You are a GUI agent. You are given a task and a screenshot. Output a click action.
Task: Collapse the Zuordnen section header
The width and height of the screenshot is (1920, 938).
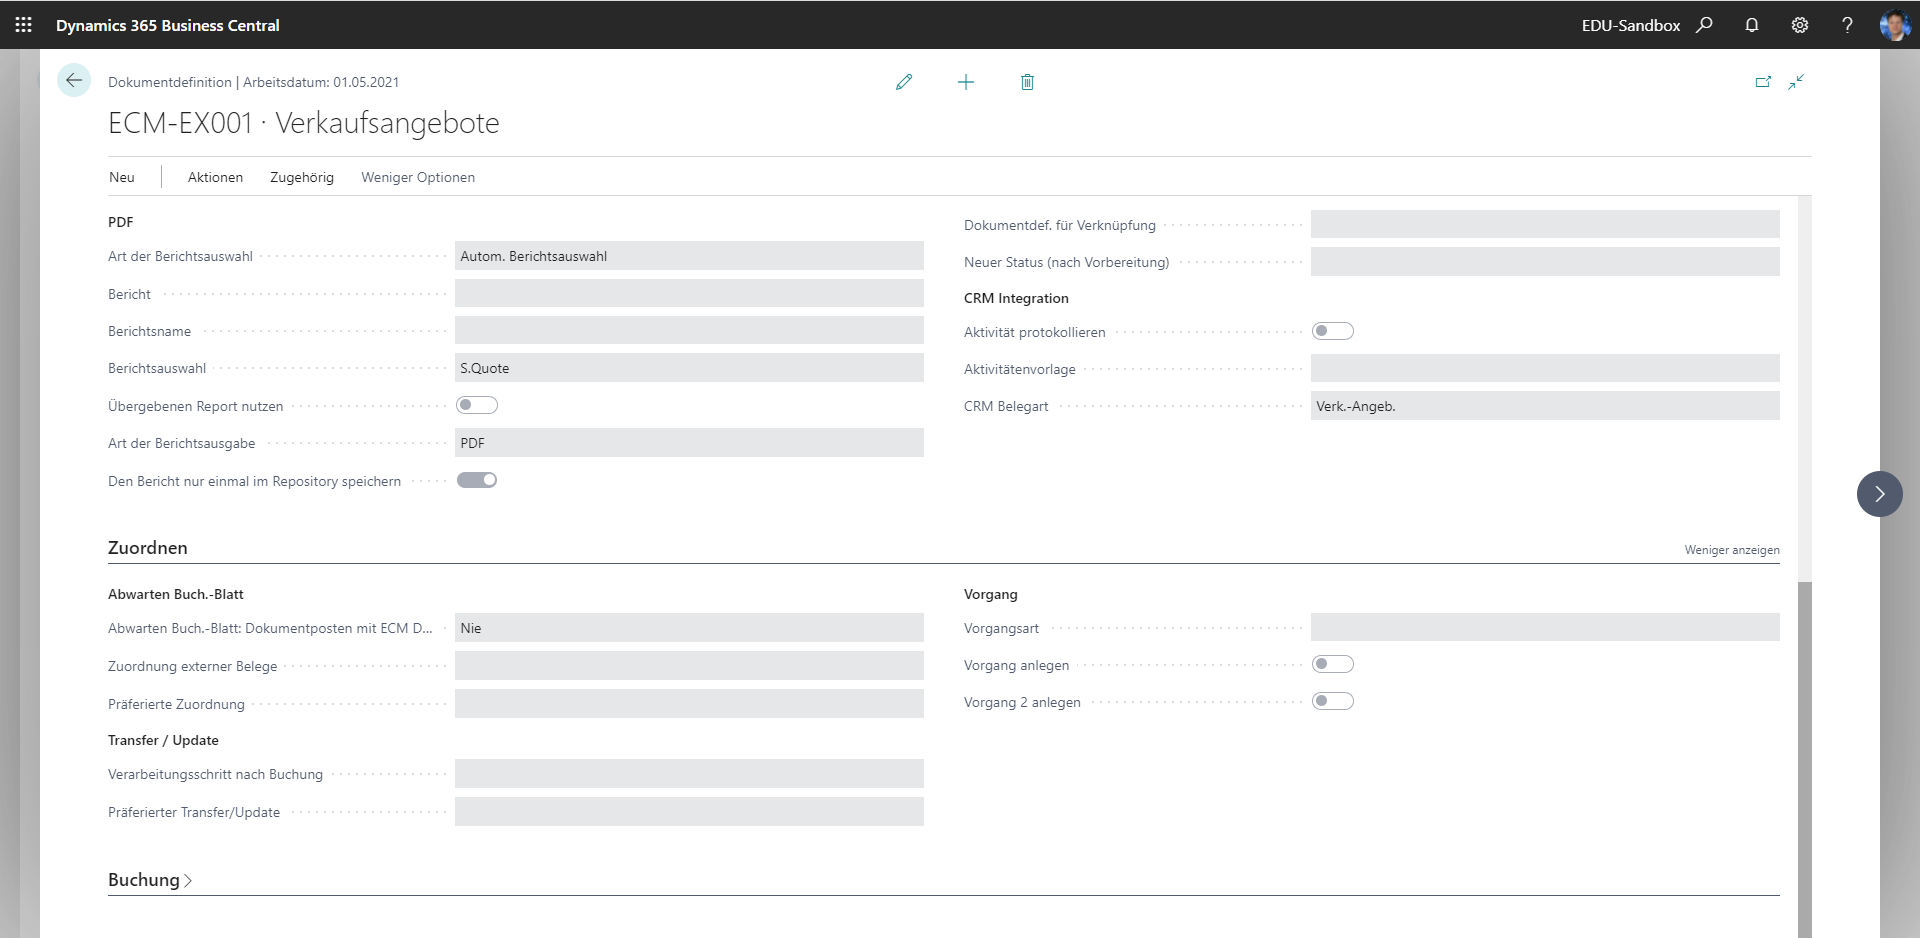(148, 548)
